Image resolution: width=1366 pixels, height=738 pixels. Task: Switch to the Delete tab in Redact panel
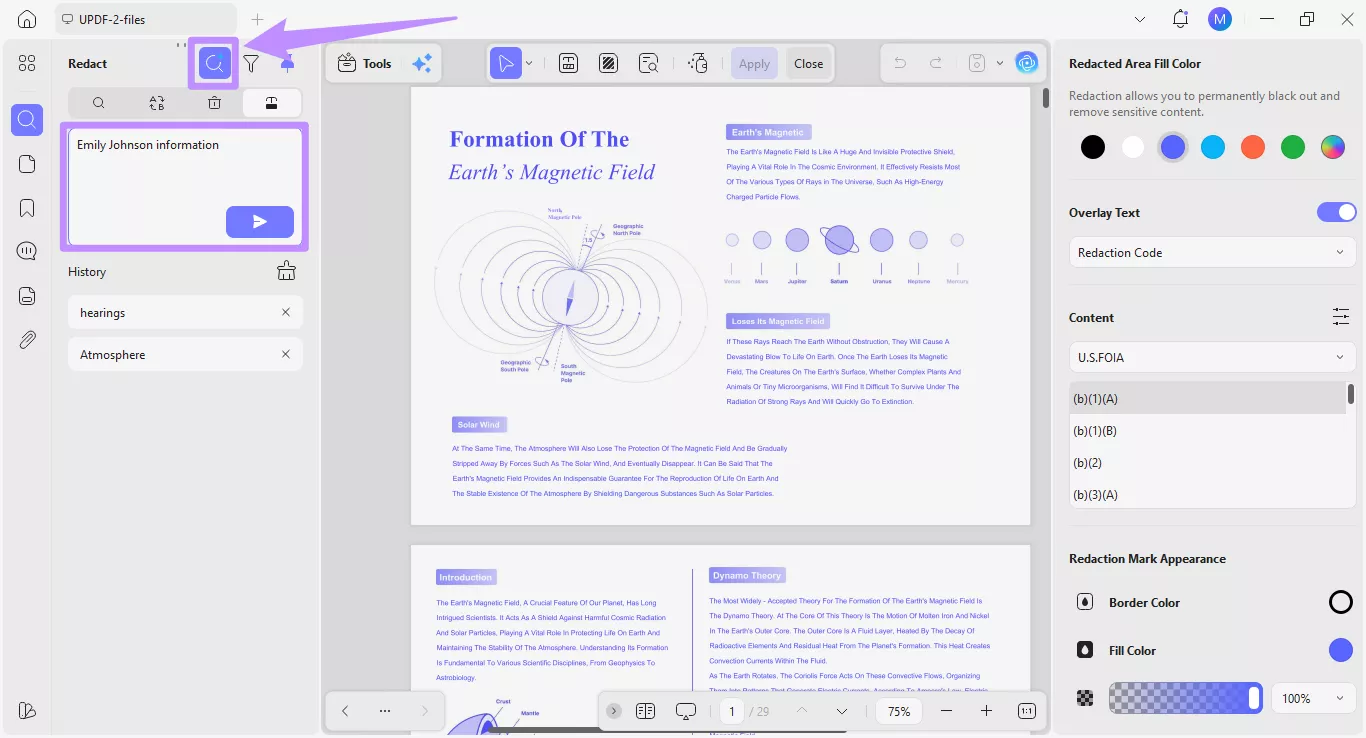pos(215,102)
